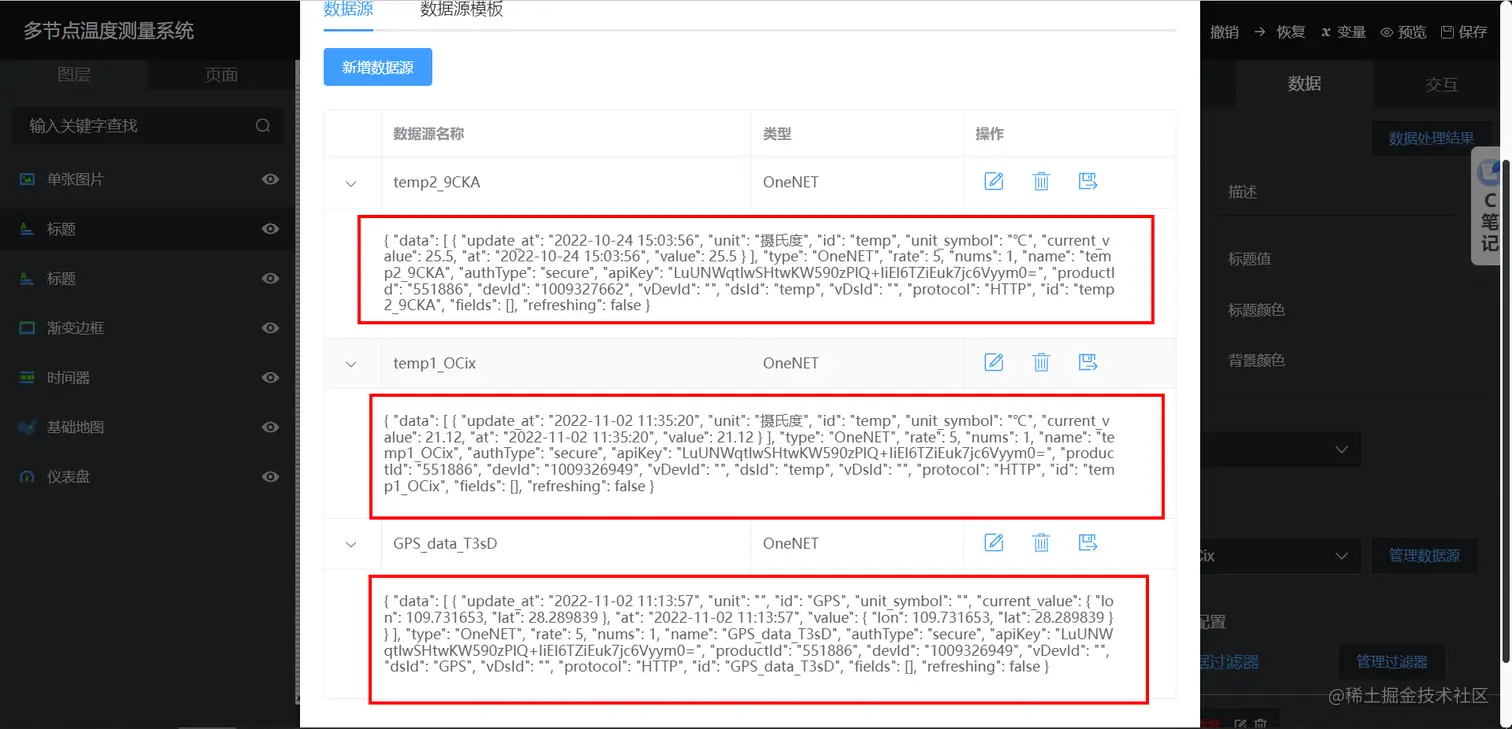Viewport: 1512px width, 729px height.
Task: Click 恢复 in the top toolbar
Action: point(1280,32)
